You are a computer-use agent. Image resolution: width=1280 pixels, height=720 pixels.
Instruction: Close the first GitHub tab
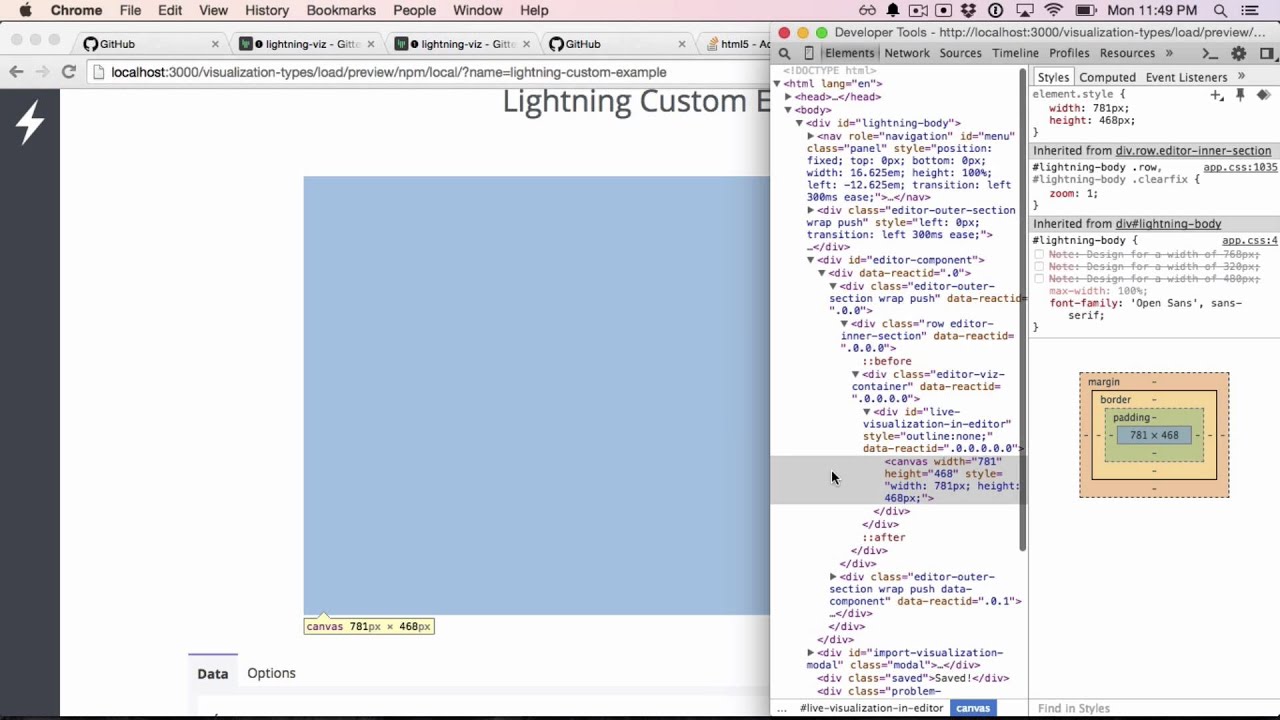click(215, 44)
